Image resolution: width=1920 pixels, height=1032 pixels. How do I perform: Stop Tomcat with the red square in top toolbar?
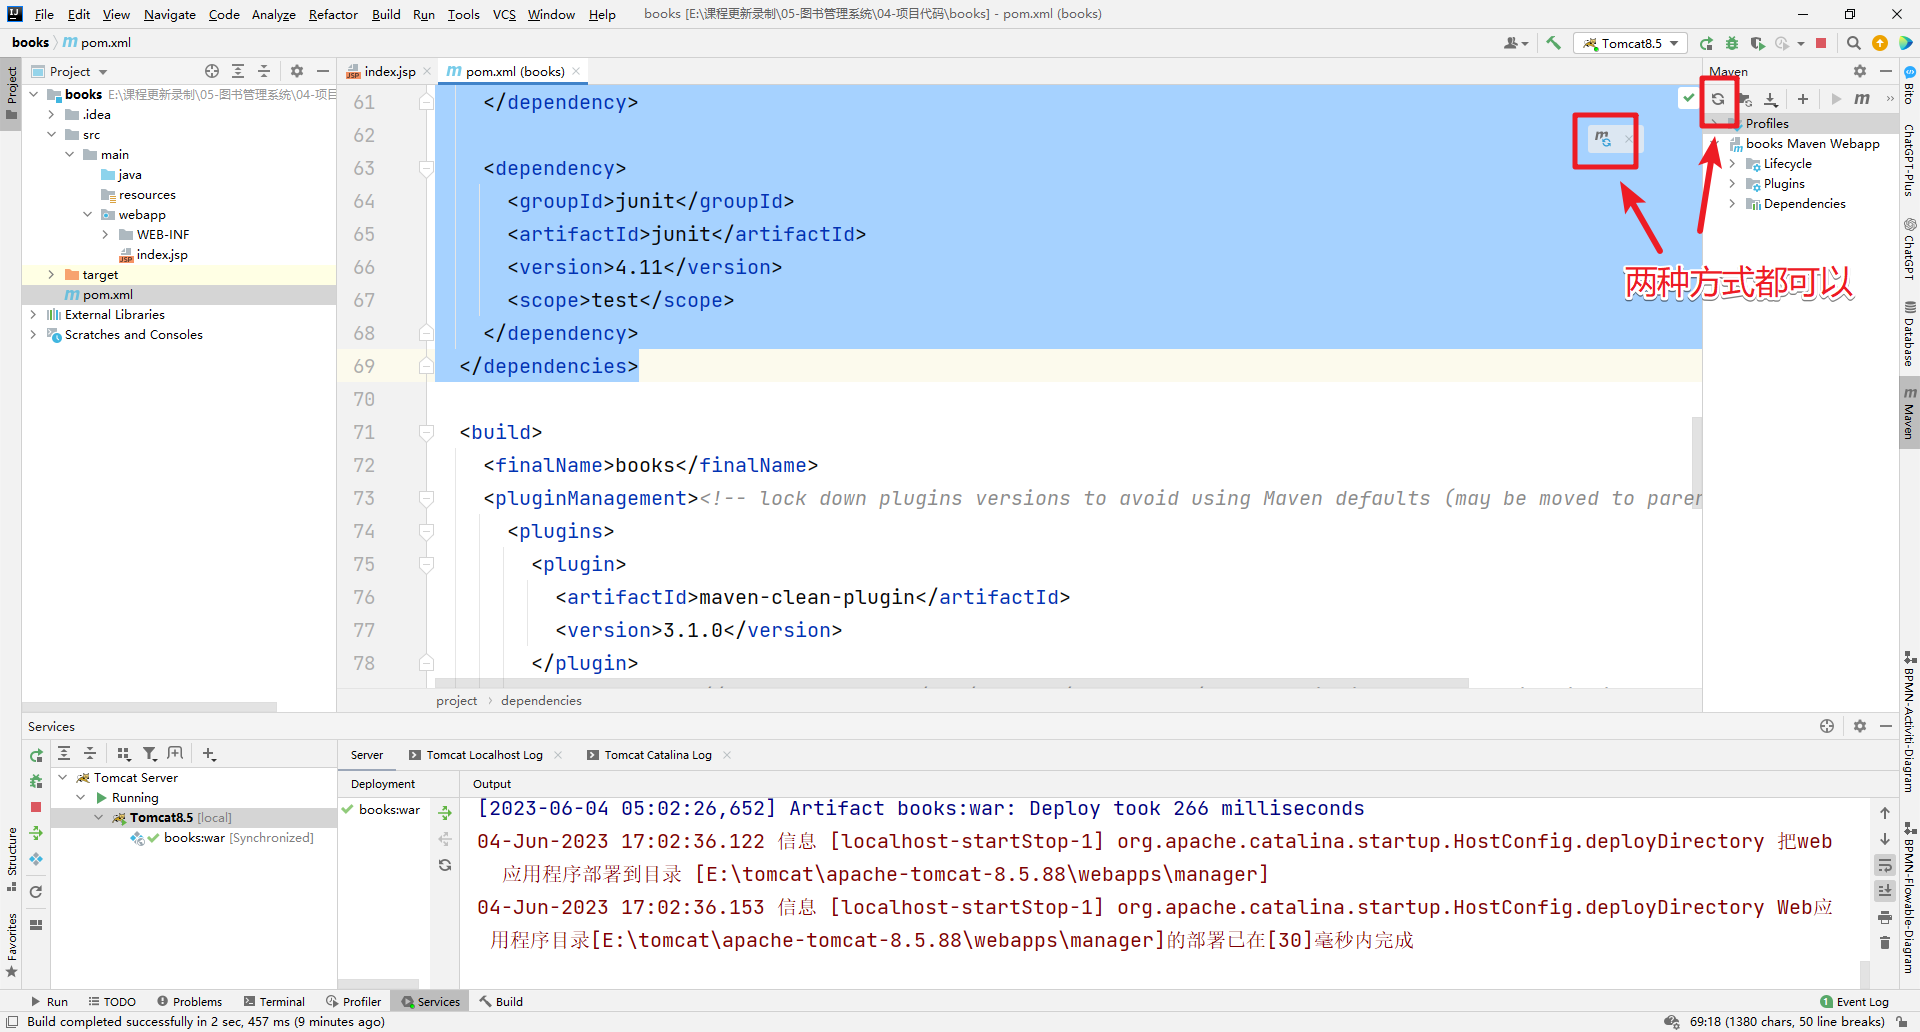pyautogui.click(x=1821, y=43)
